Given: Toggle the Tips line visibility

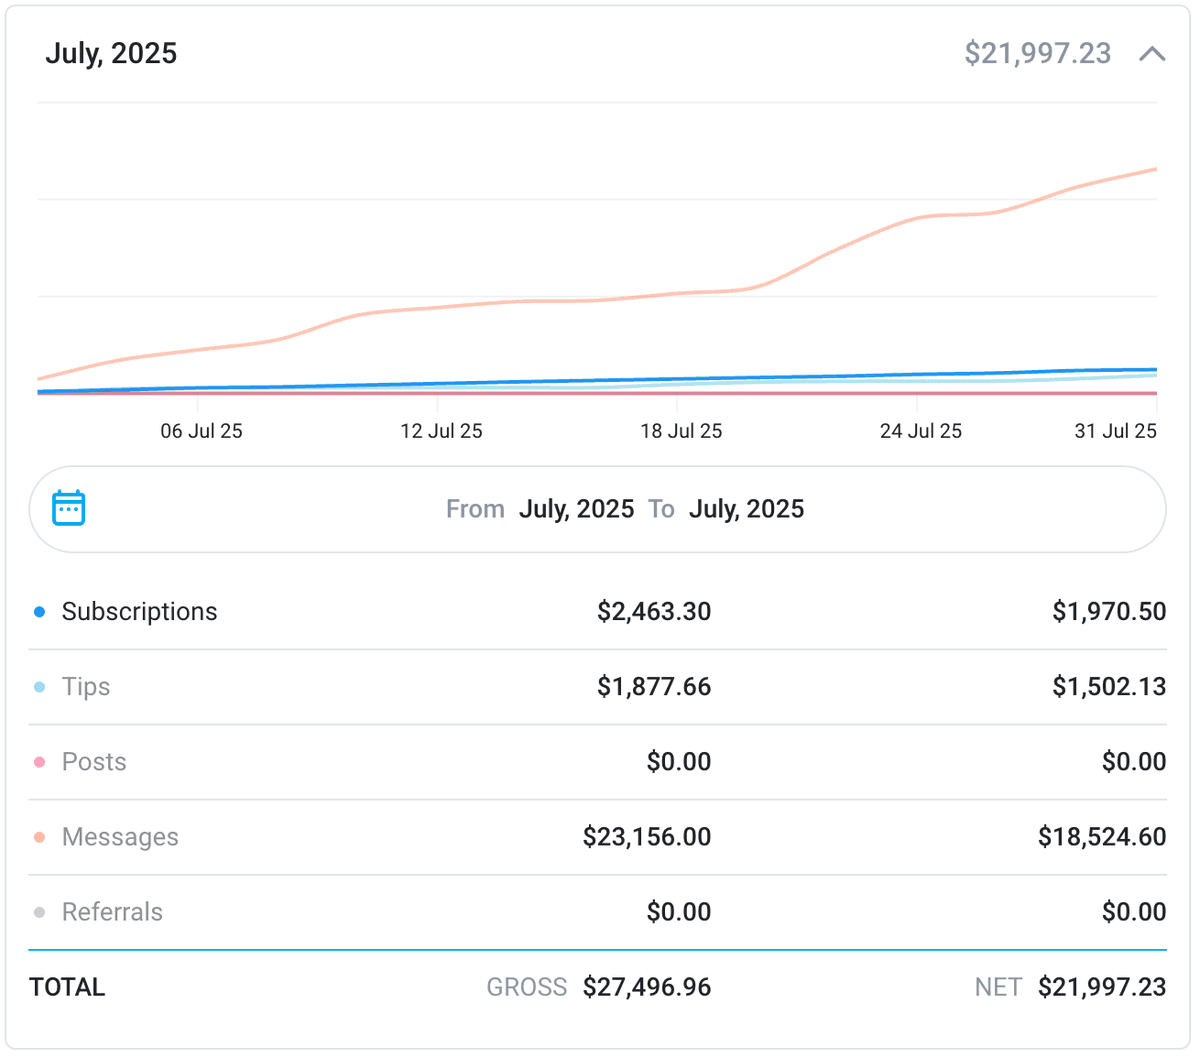Looking at the screenshot, I should 85,686.
